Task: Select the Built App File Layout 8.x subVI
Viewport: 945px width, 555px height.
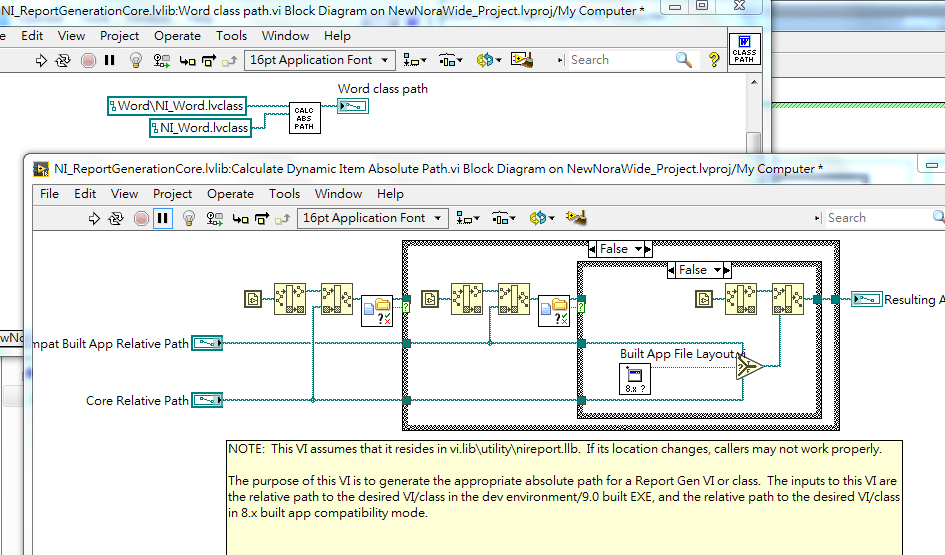Action: [635, 380]
